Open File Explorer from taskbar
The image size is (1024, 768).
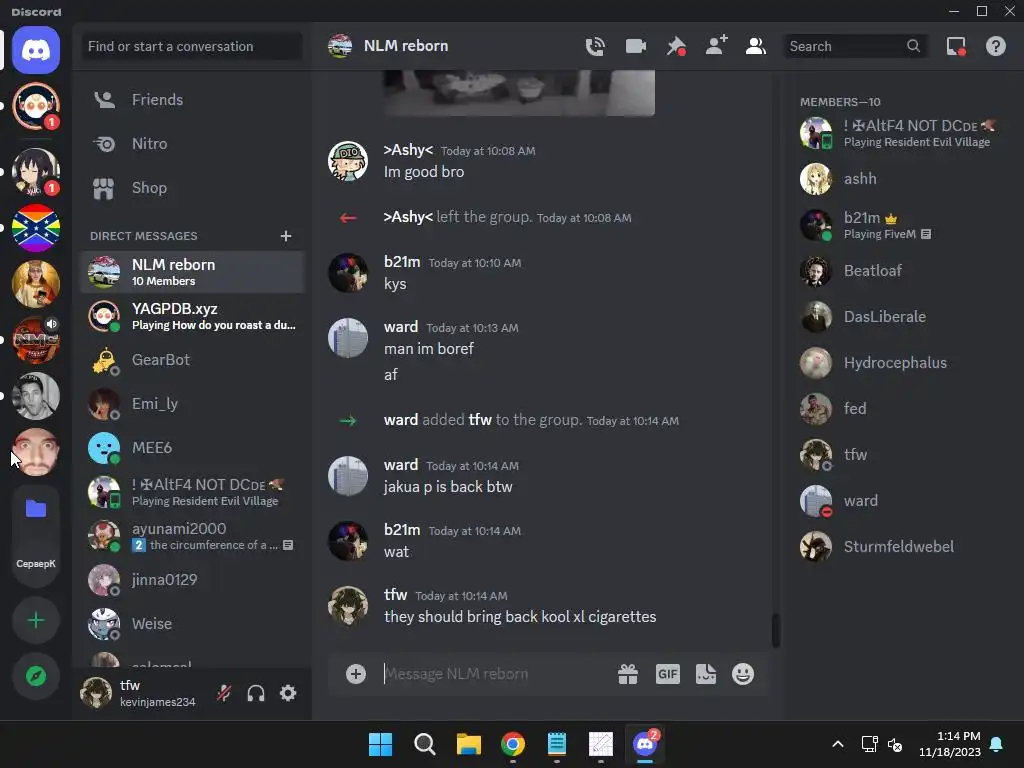[x=468, y=744]
